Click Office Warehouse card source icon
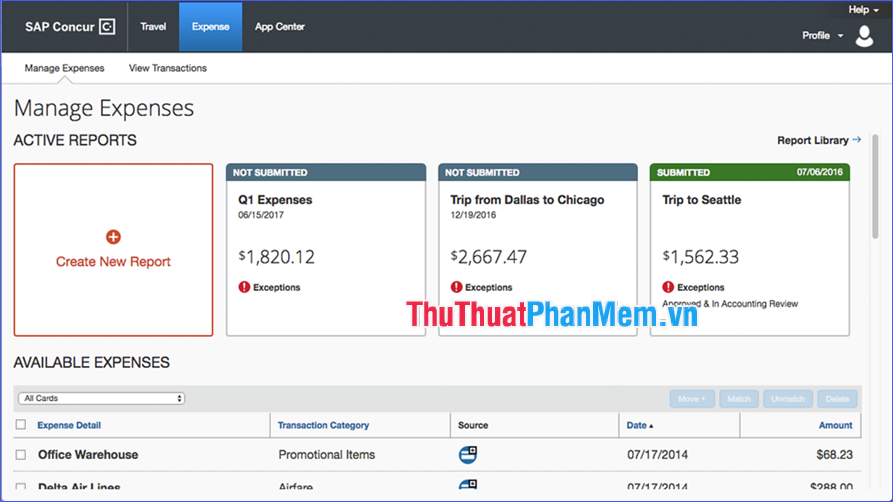The width and height of the screenshot is (893, 502). click(467, 454)
